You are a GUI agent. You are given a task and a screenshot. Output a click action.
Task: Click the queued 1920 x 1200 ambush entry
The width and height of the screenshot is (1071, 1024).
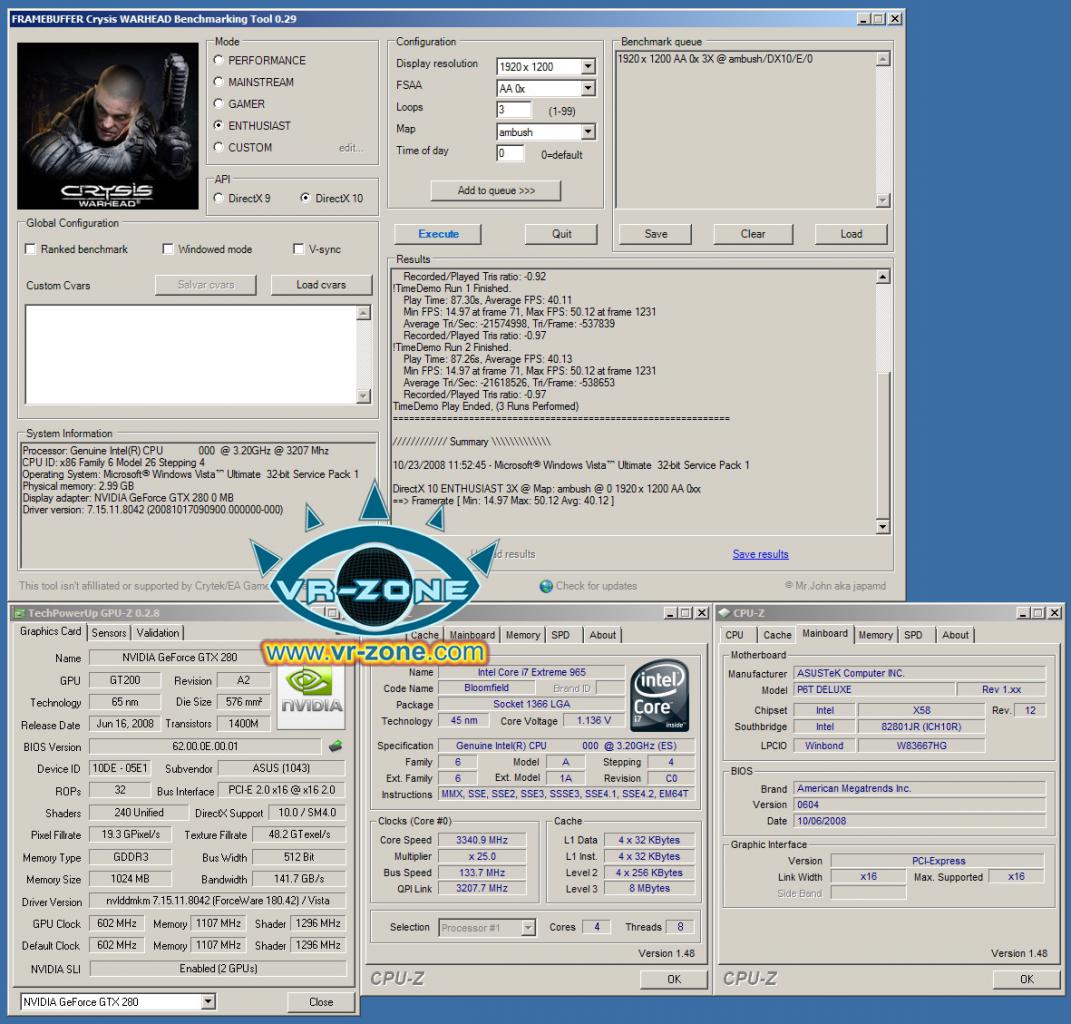point(715,59)
